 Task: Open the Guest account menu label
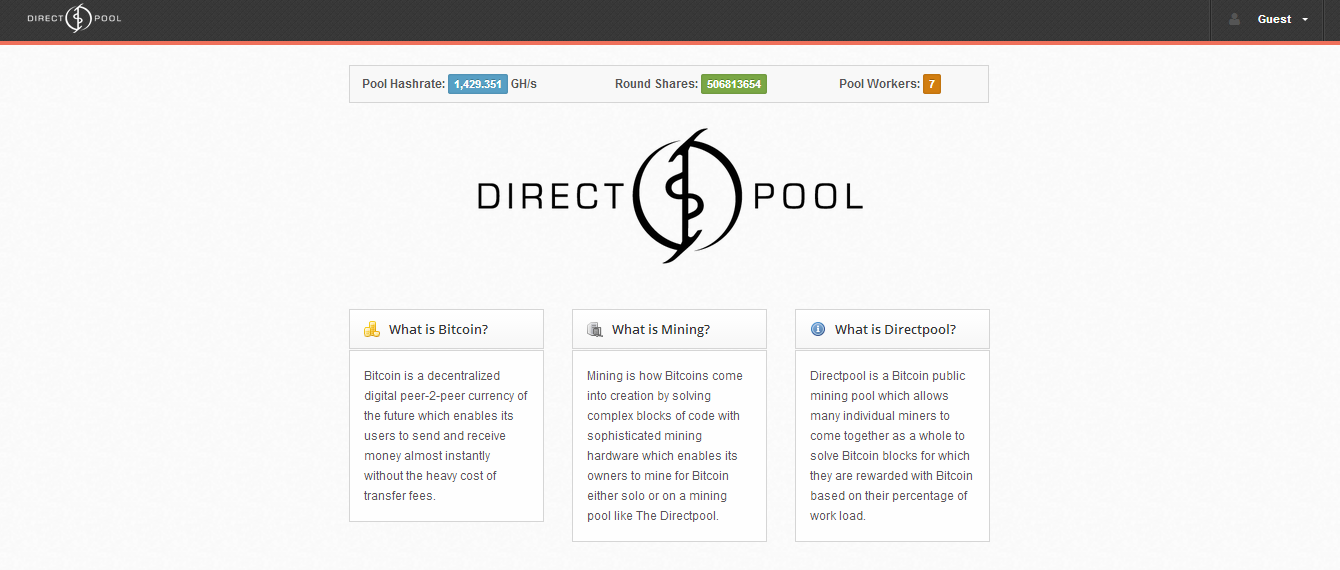[x=1274, y=19]
